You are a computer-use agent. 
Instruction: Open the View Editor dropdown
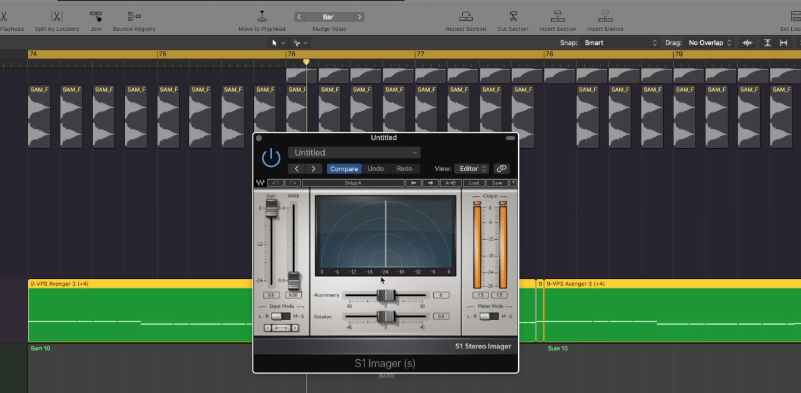[471, 169]
